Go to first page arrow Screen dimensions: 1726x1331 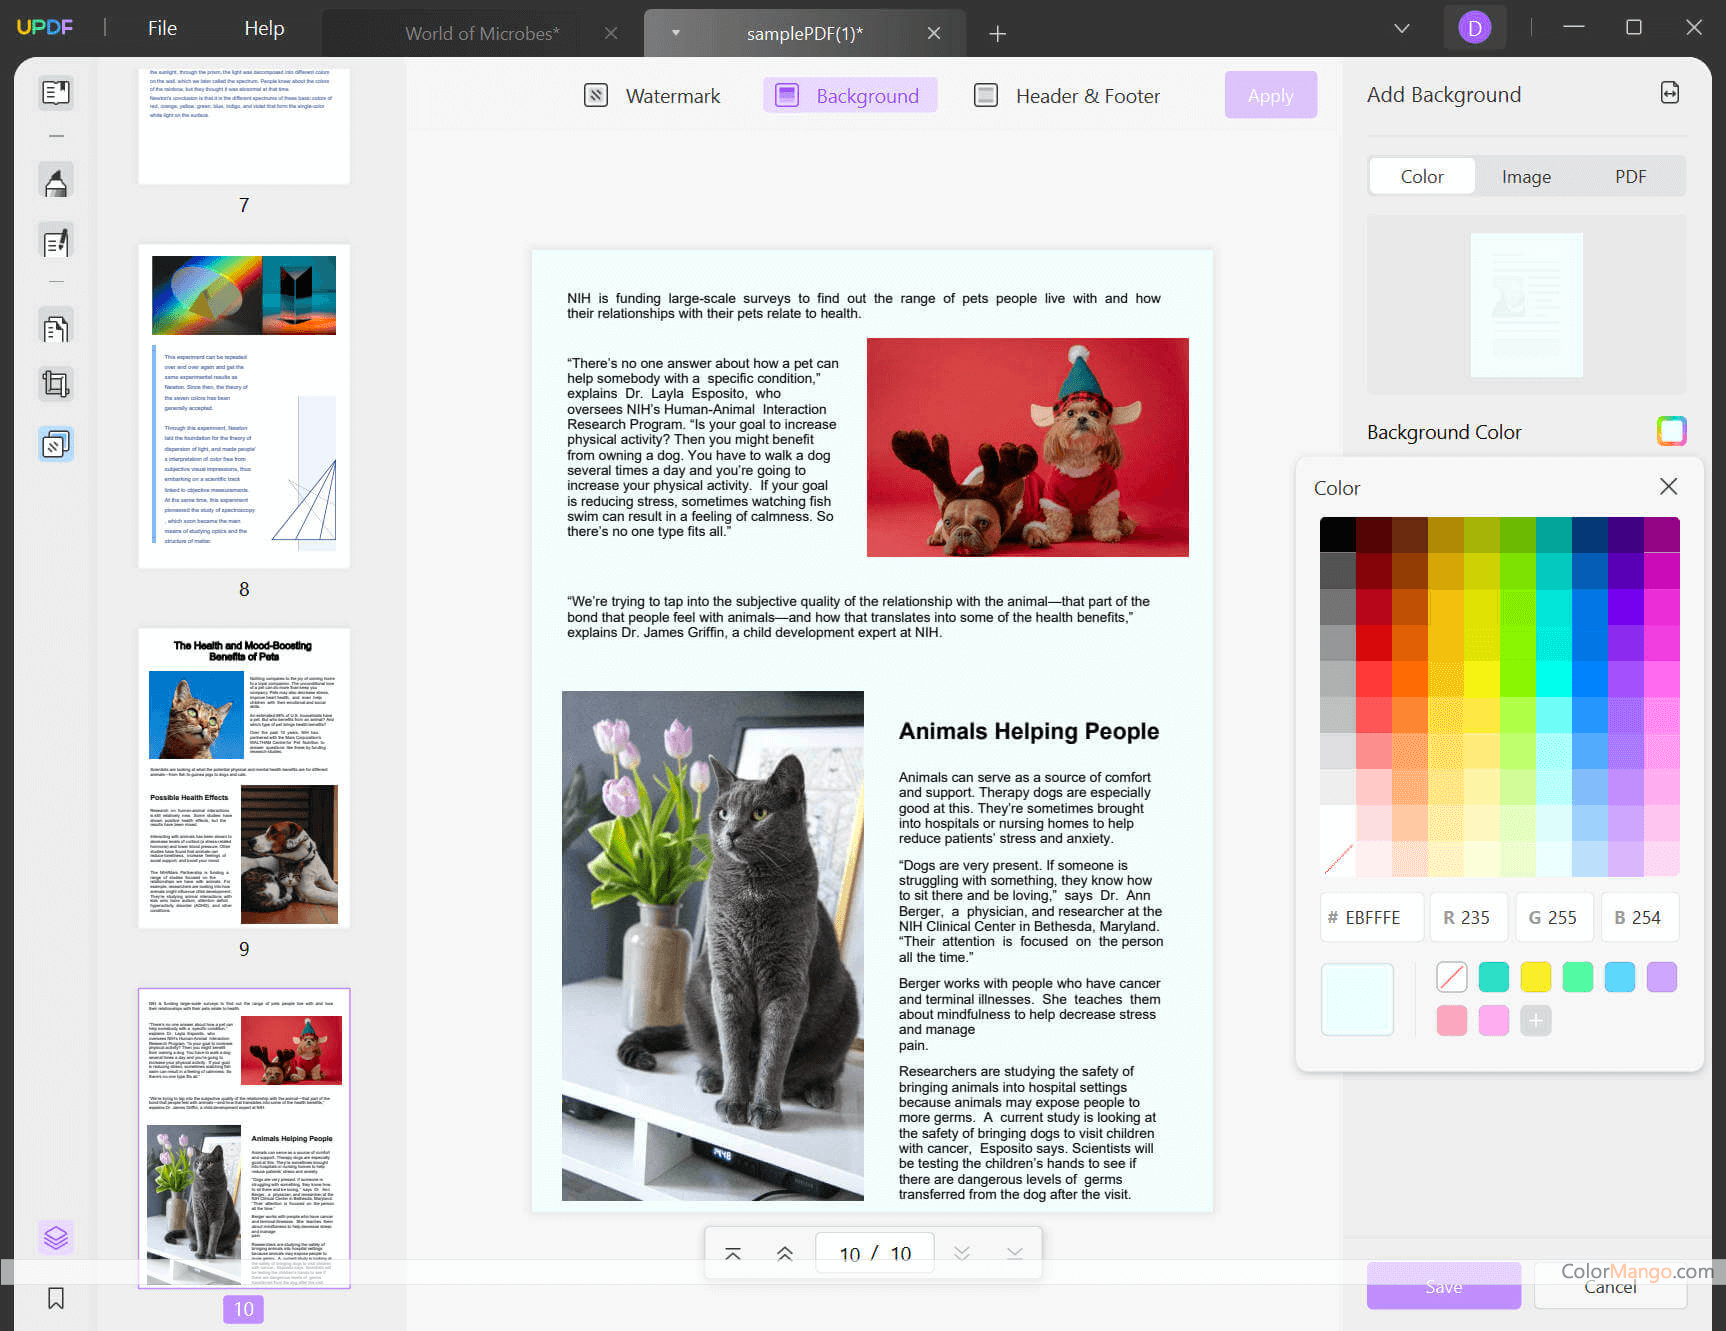[733, 1254]
